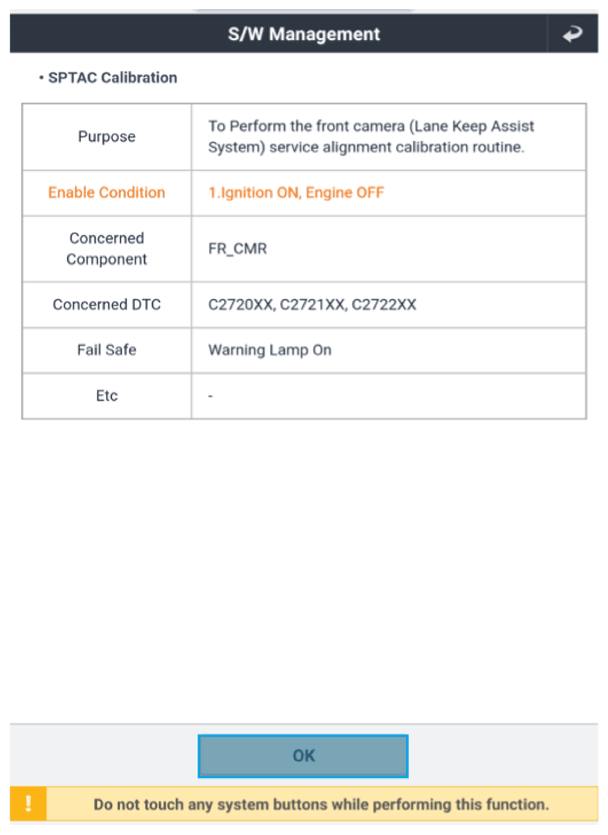The height and width of the screenshot is (835, 608).
Task: Select the Etc row label
Action: (106, 396)
